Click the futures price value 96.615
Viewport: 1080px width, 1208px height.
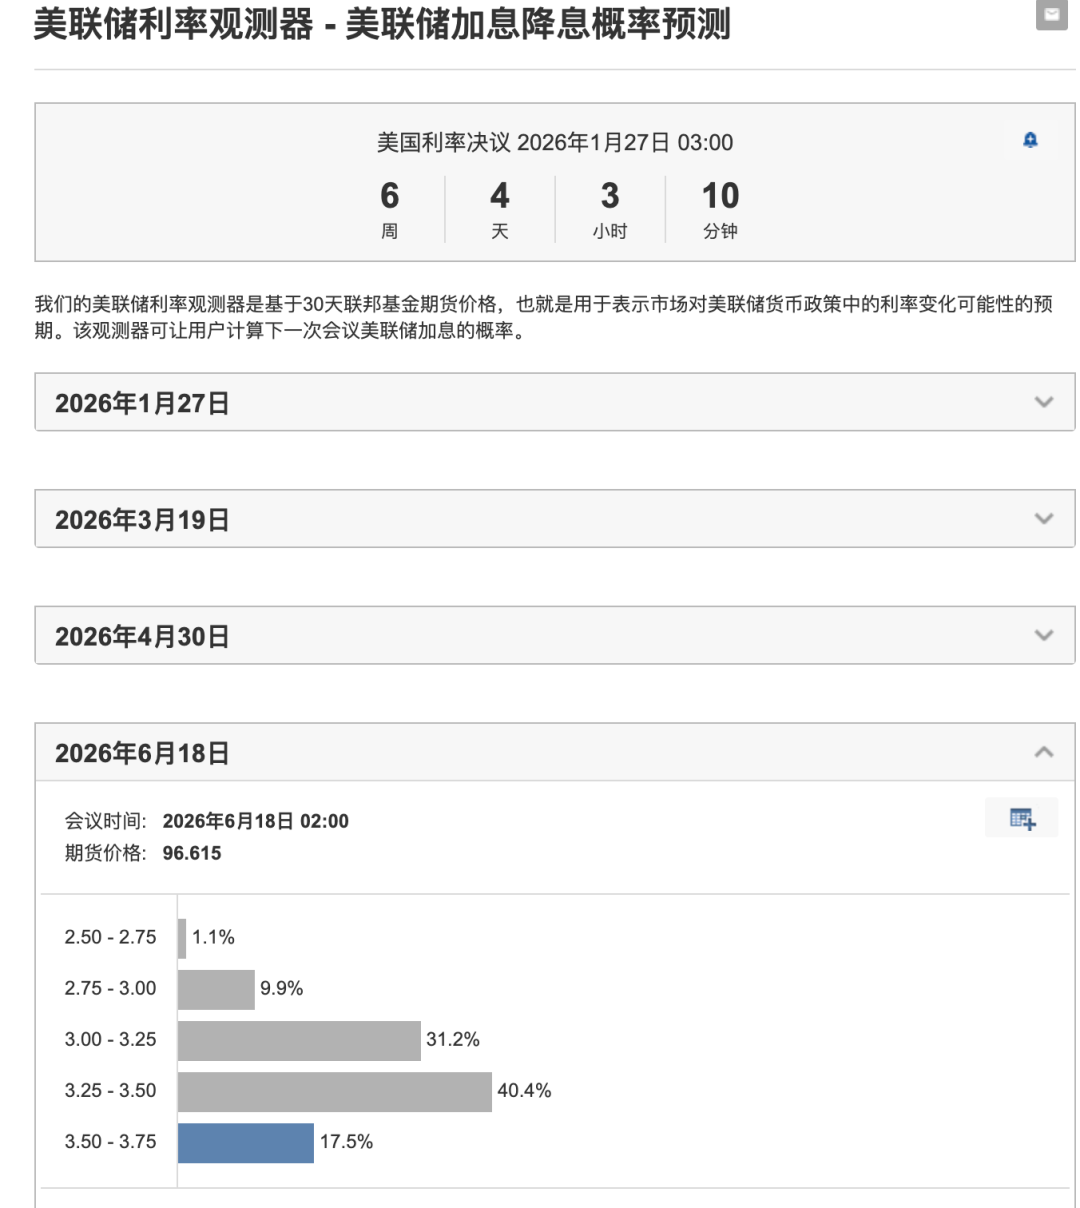click(x=192, y=853)
